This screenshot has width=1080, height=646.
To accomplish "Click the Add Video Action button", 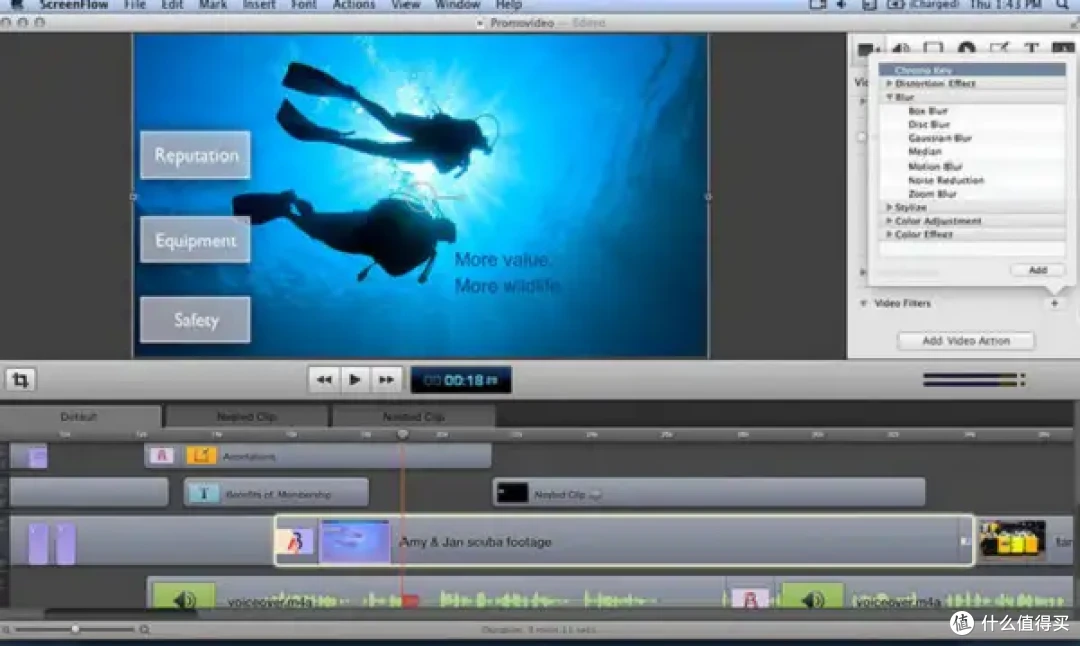I will pyautogui.click(x=966, y=341).
